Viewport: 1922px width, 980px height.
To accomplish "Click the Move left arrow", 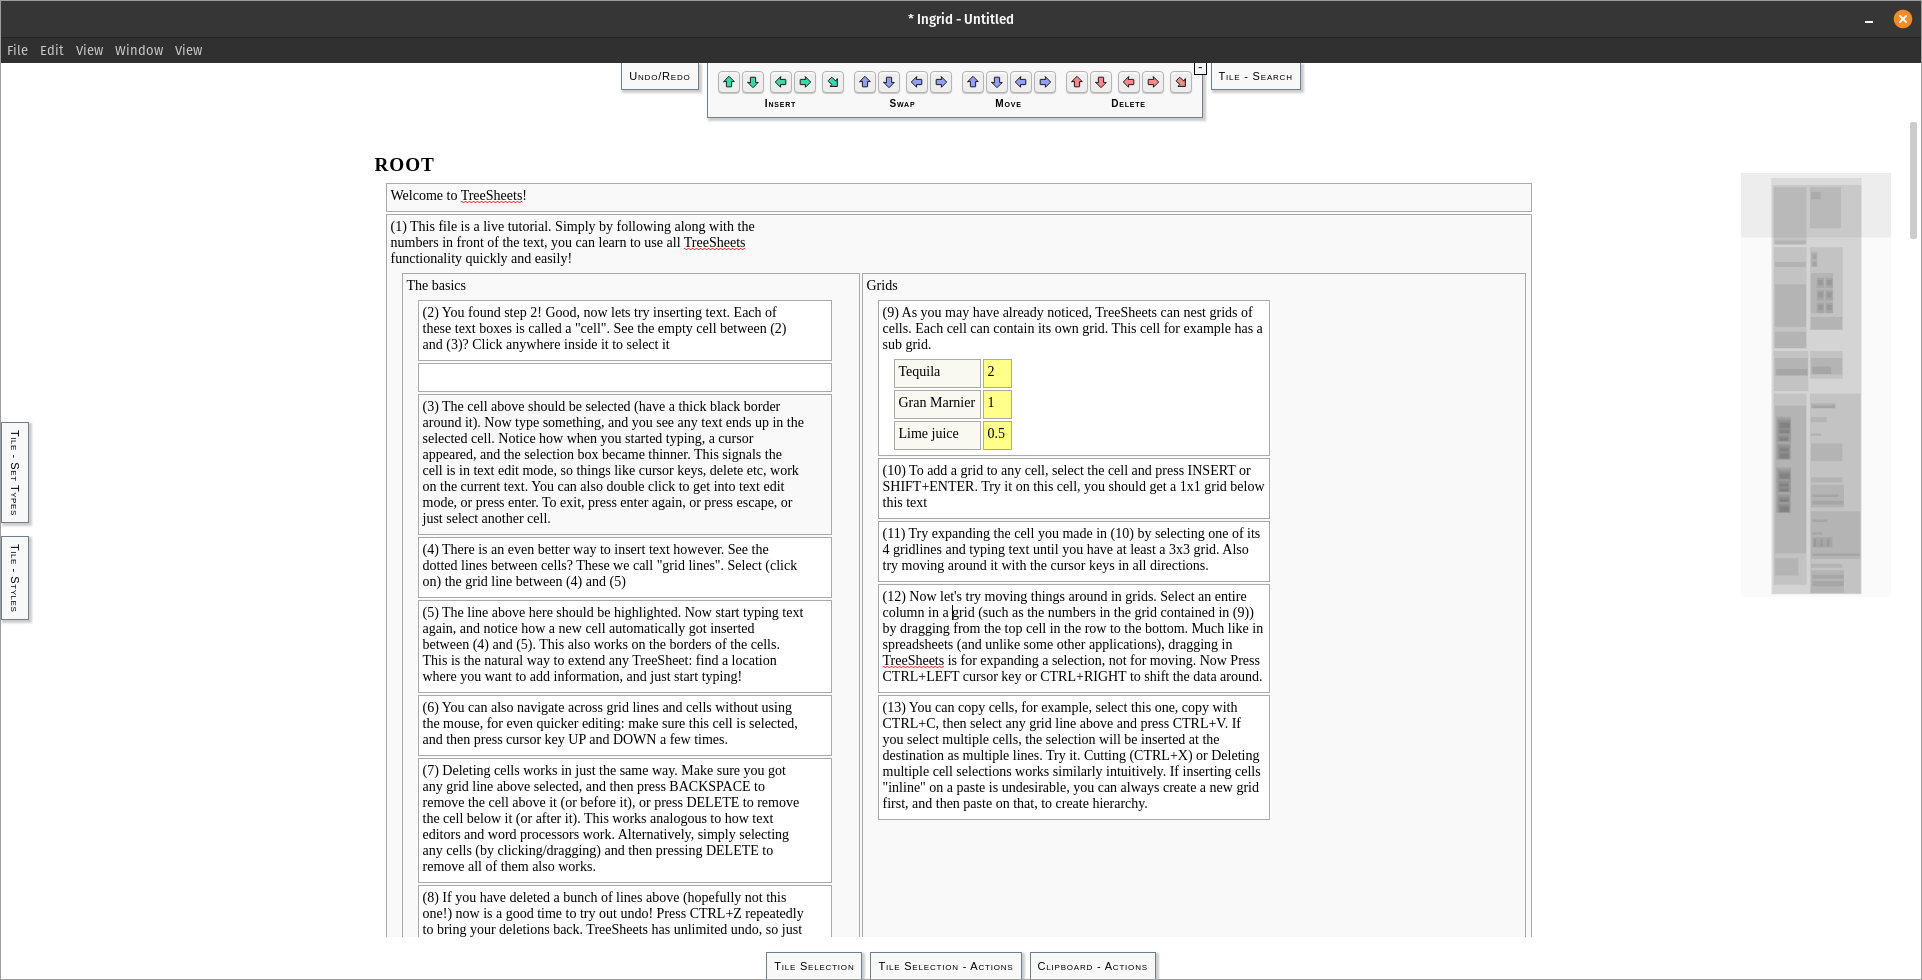I will [1021, 82].
